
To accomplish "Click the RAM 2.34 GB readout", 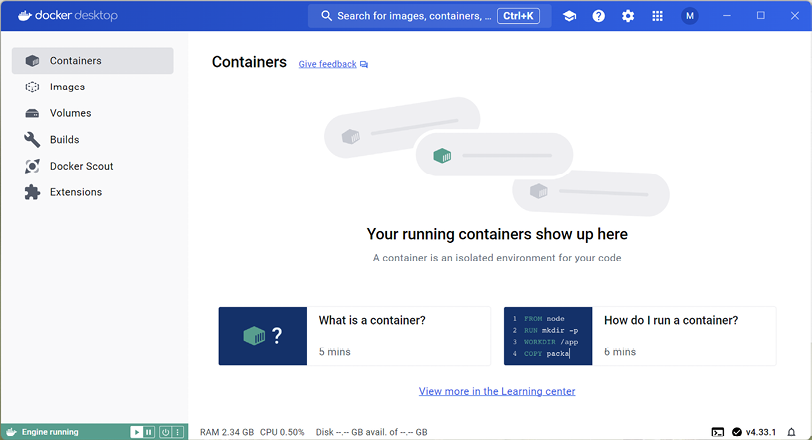I will click(227, 432).
